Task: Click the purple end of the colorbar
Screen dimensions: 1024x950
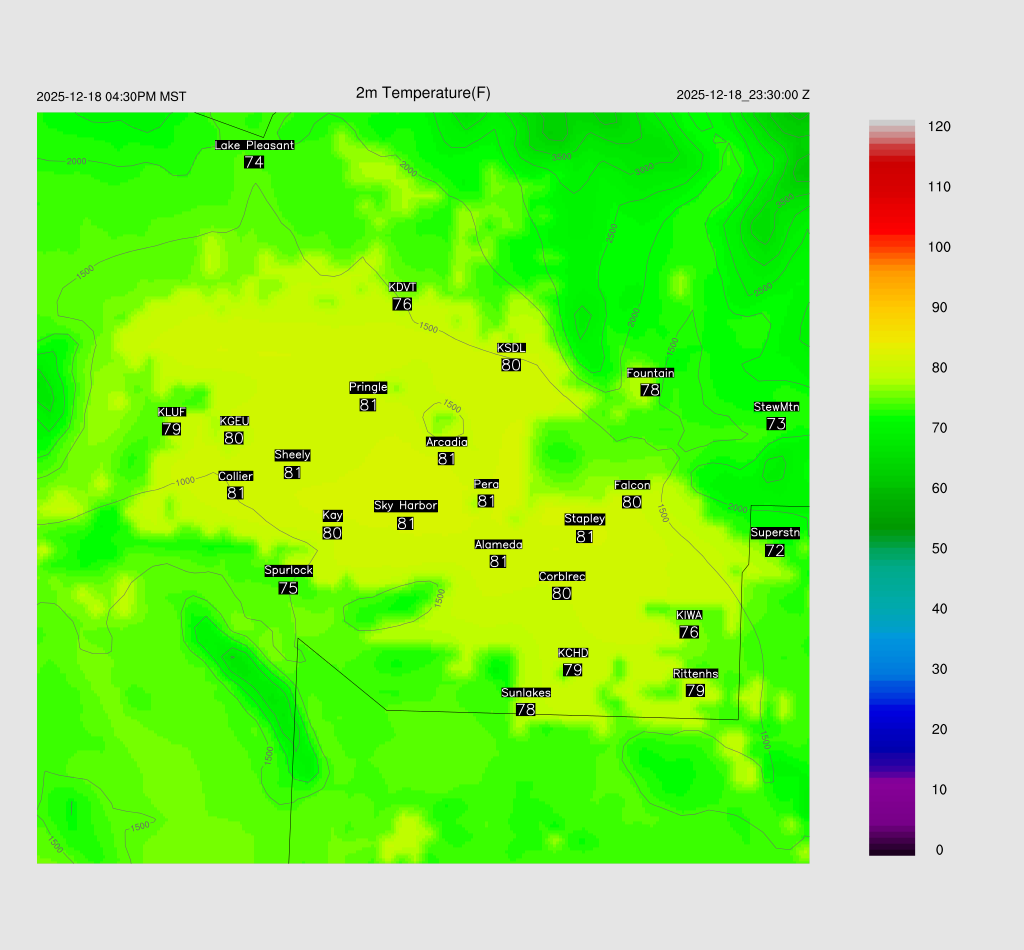Action: tap(891, 800)
